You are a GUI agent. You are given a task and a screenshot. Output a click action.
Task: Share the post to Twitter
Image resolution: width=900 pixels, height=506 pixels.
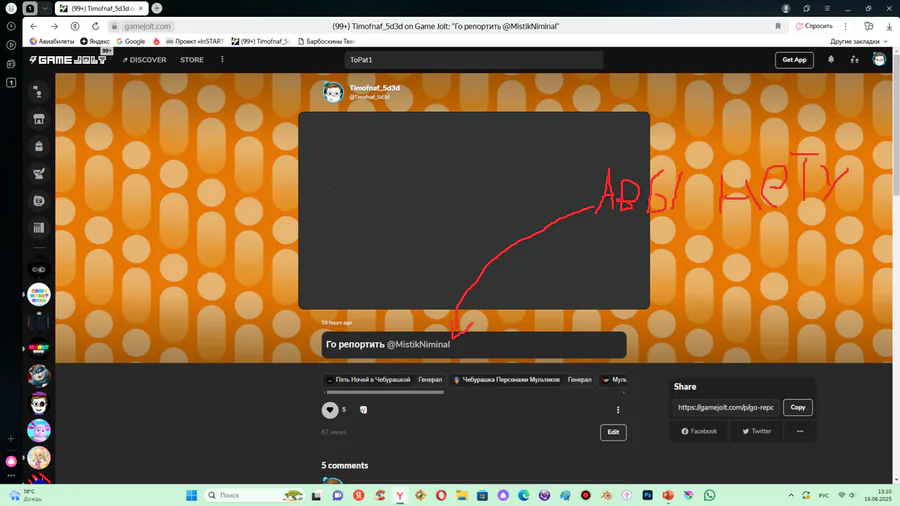click(757, 431)
